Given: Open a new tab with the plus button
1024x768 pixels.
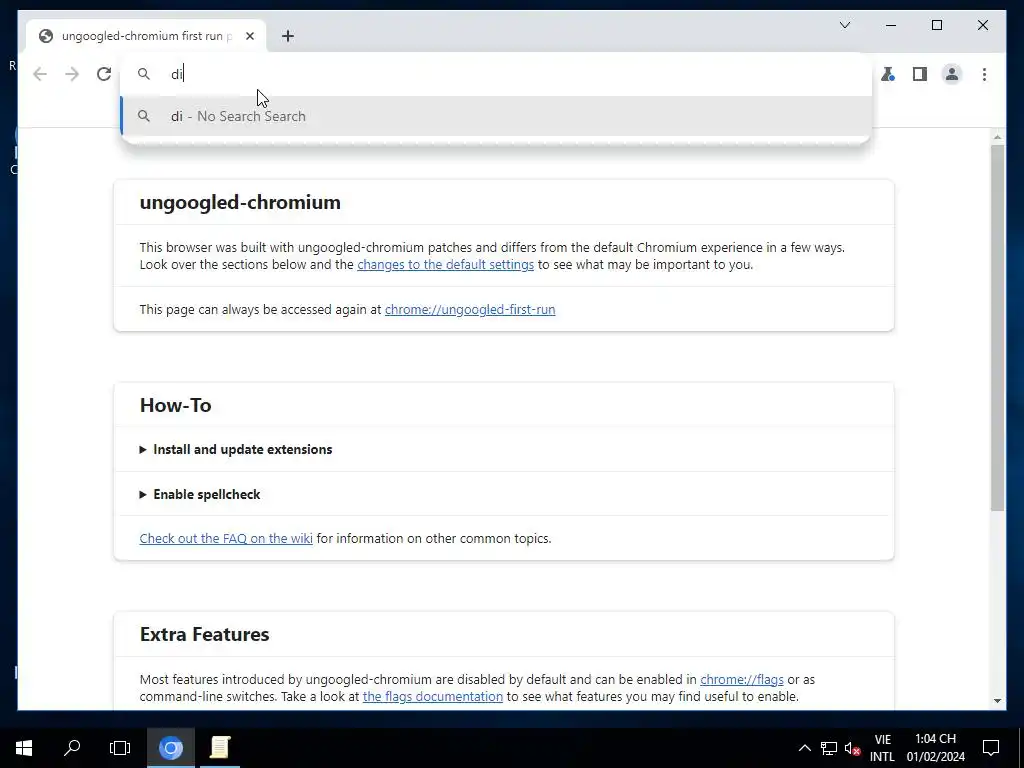Looking at the screenshot, I should coord(288,36).
